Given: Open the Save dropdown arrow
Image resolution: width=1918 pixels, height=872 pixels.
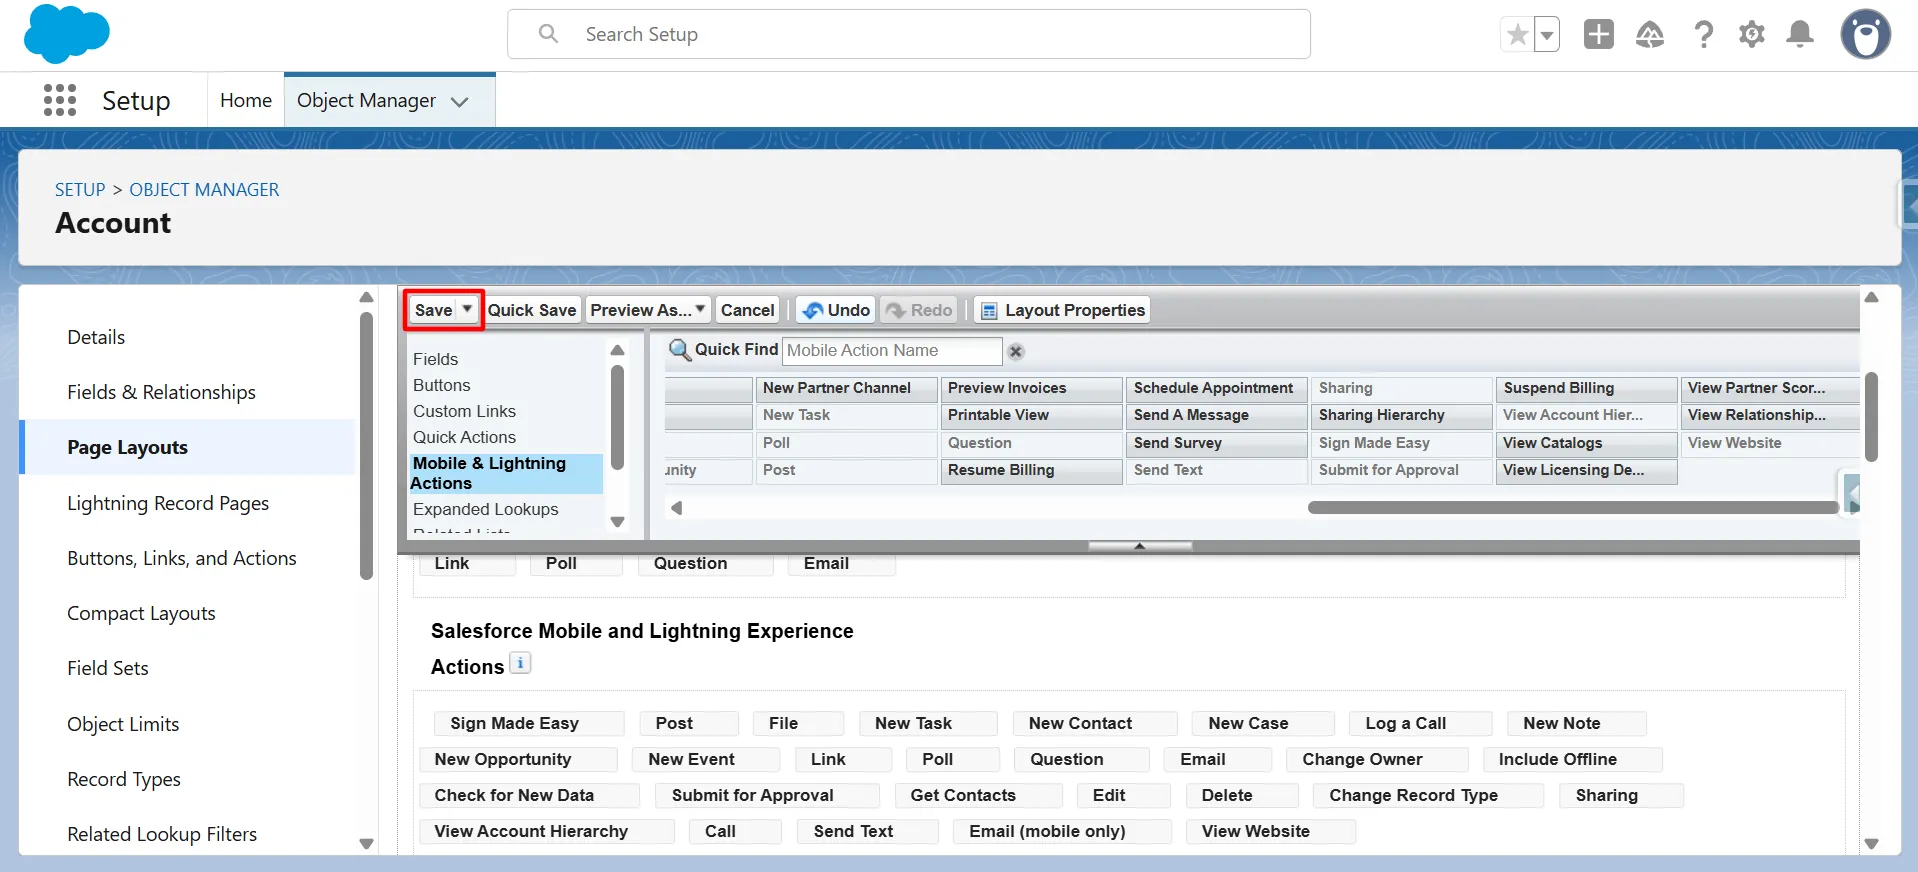Looking at the screenshot, I should point(467,310).
